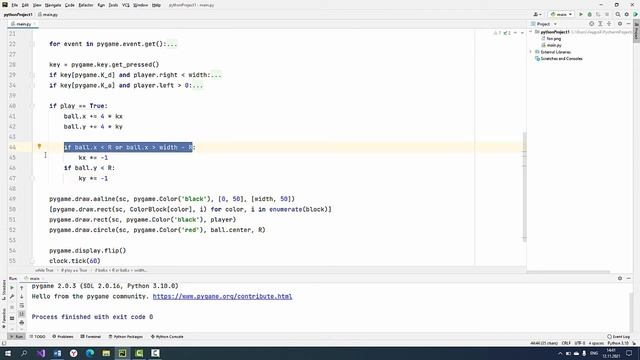Image resolution: width=640 pixels, height=360 pixels.
Task: Select main.py in the Project tree
Action: pyautogui.click(x=554, y=45)
